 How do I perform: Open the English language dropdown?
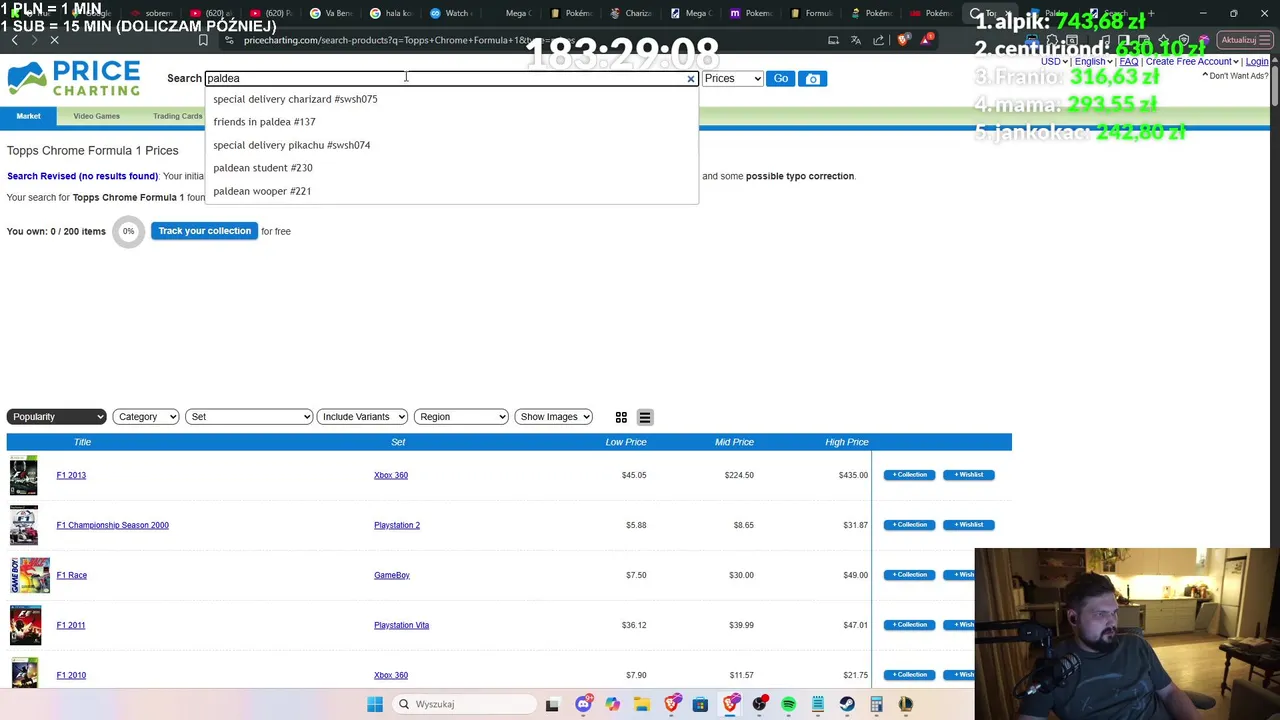tap(1094, 62)
